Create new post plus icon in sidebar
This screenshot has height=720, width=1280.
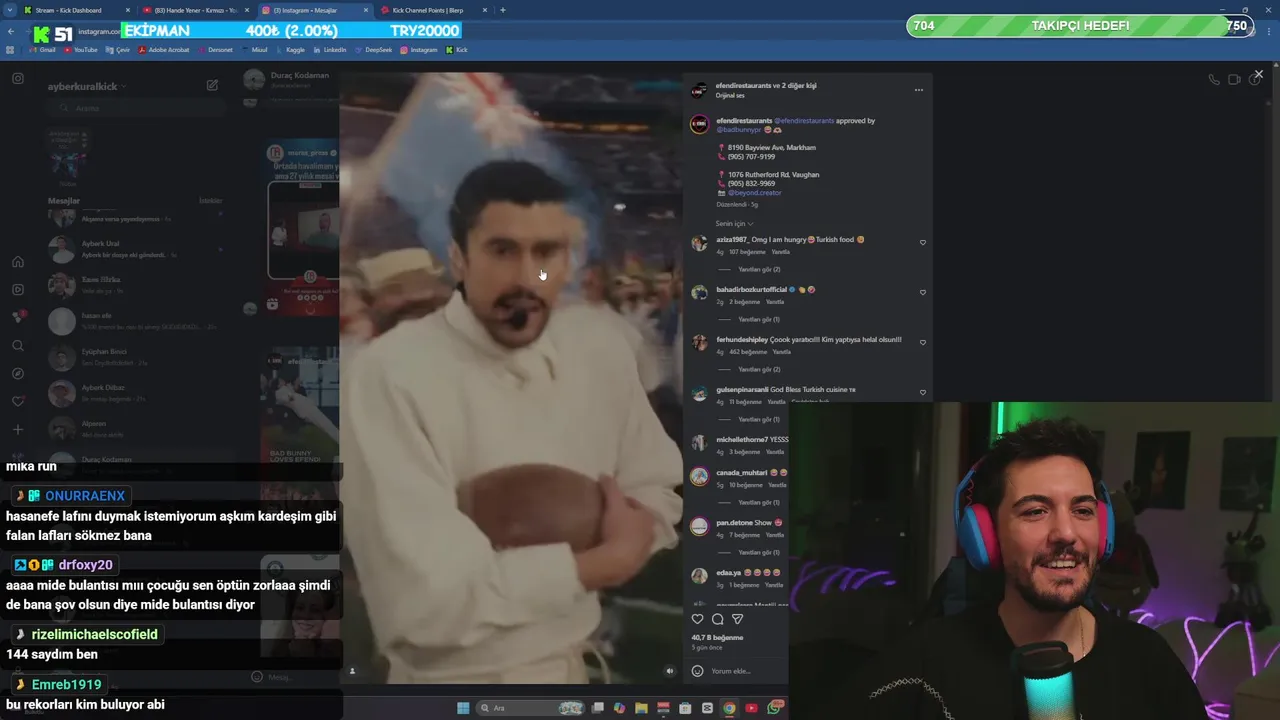tap(18, 430)
